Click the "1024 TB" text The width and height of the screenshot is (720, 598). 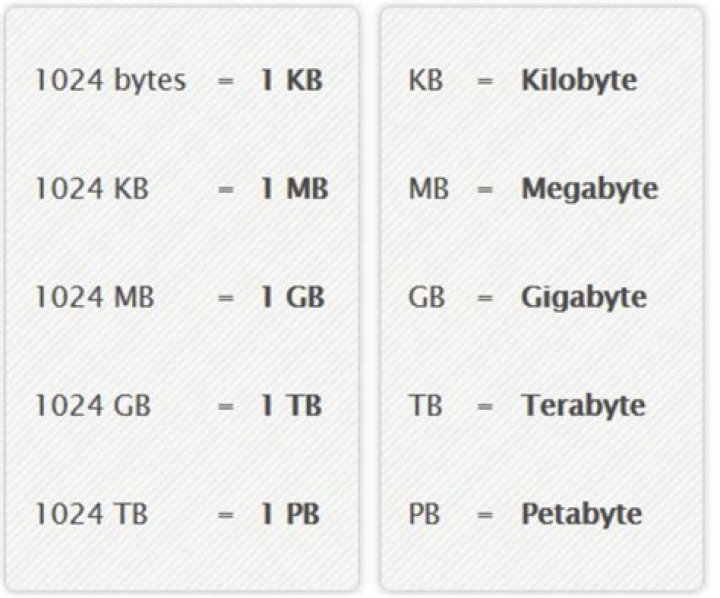91,514
